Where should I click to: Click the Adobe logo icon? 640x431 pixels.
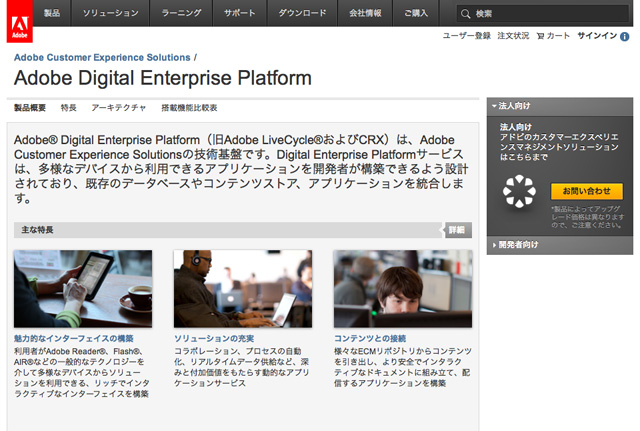point(20,21)
